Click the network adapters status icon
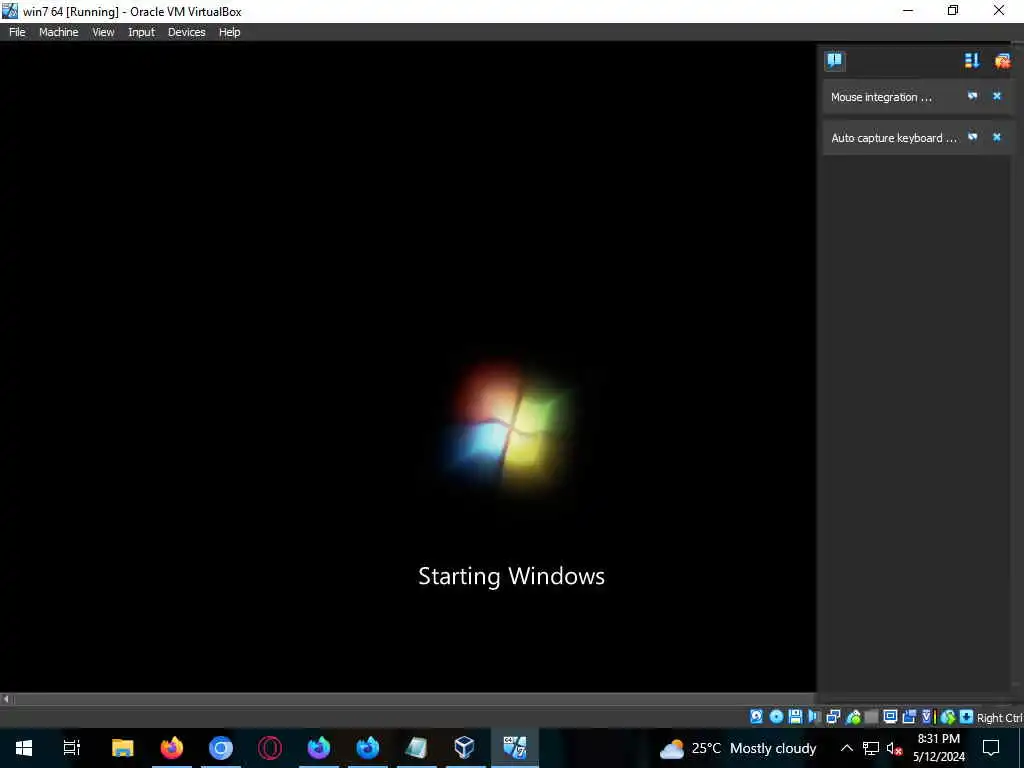The height and width of the screenshot is (768, 1024). tap(833, 716)
